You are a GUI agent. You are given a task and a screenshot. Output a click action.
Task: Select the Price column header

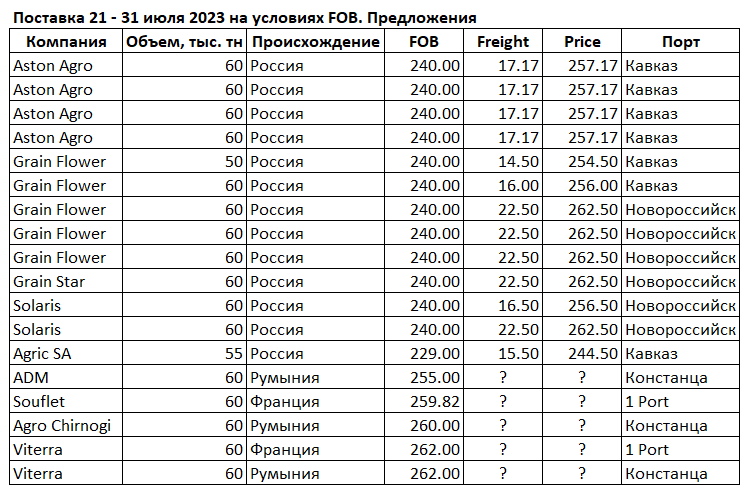click(583, 42)
